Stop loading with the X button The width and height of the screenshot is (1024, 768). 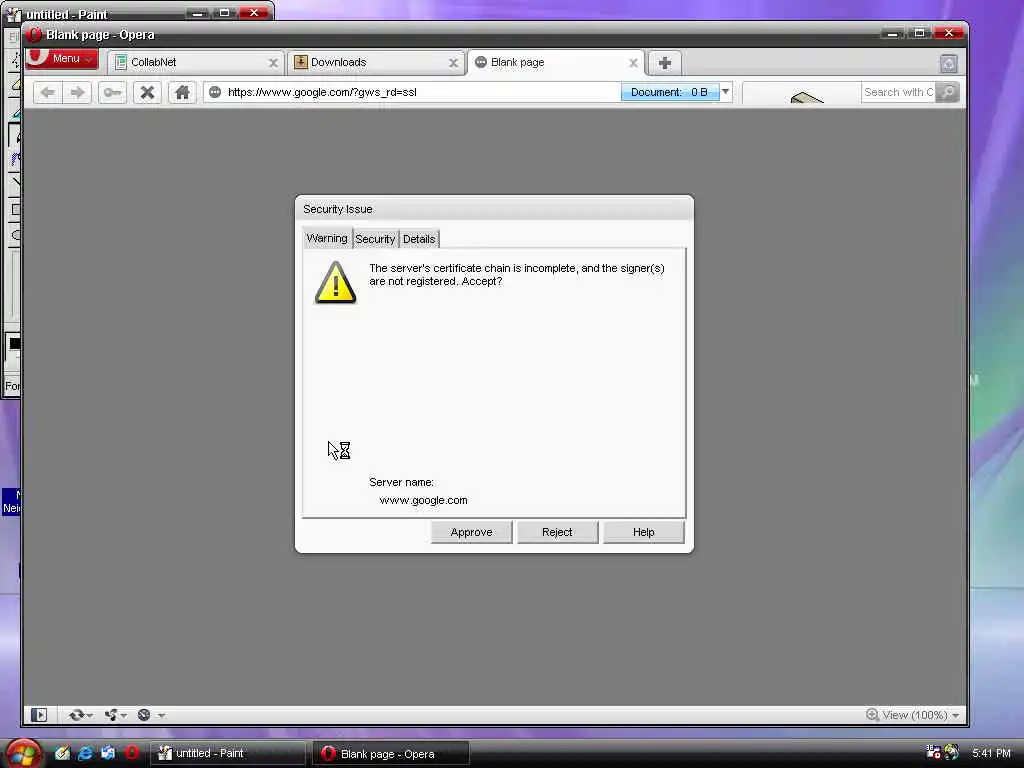click(x=148, y=92)
